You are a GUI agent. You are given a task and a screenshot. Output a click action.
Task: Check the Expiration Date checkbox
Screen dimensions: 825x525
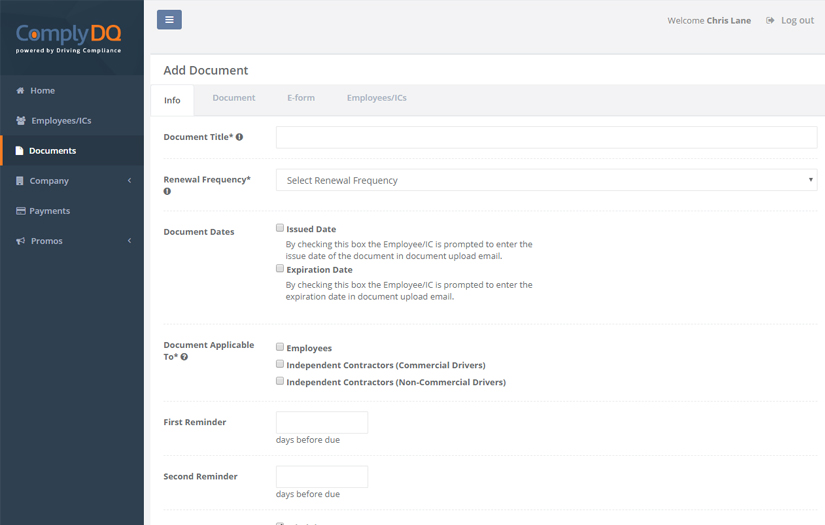coord(280,268)
